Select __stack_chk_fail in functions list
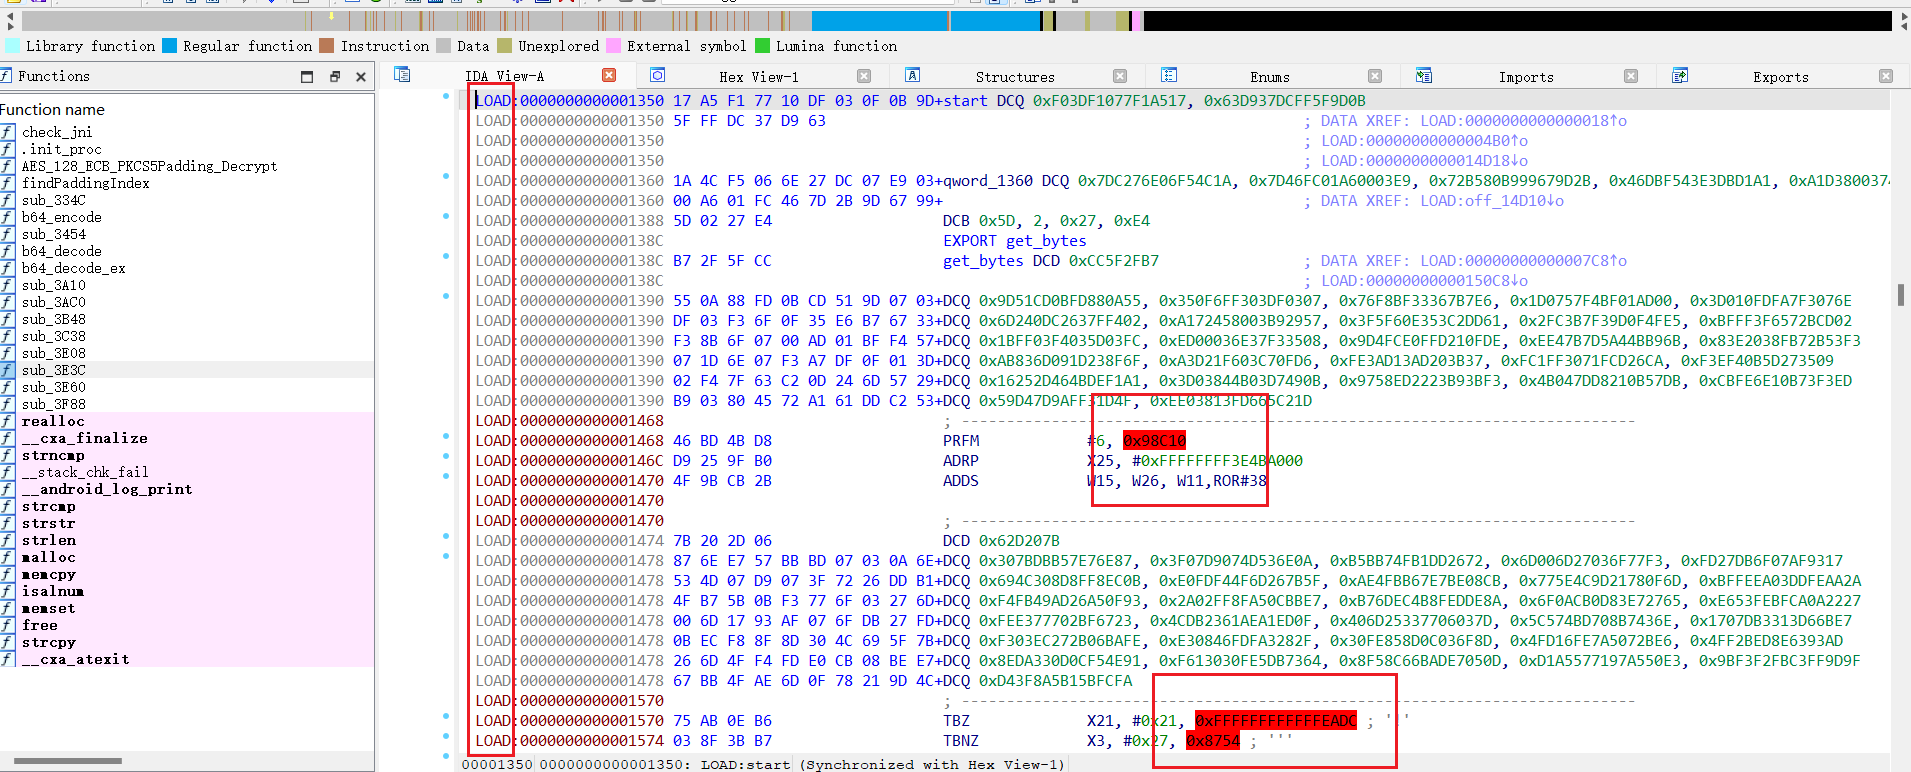Screen dimensions: 1911x772 pyautogui.click(x=84, y=472)
